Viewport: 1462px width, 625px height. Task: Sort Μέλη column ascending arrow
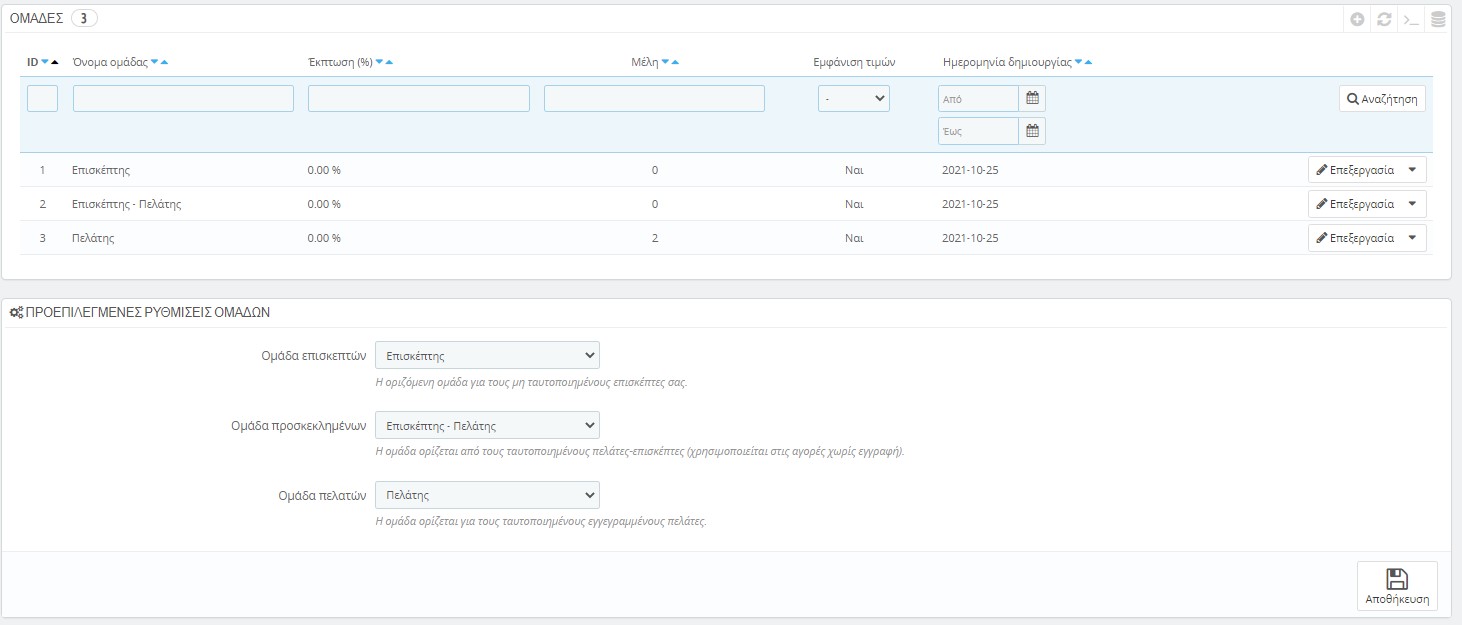[676, 62]
